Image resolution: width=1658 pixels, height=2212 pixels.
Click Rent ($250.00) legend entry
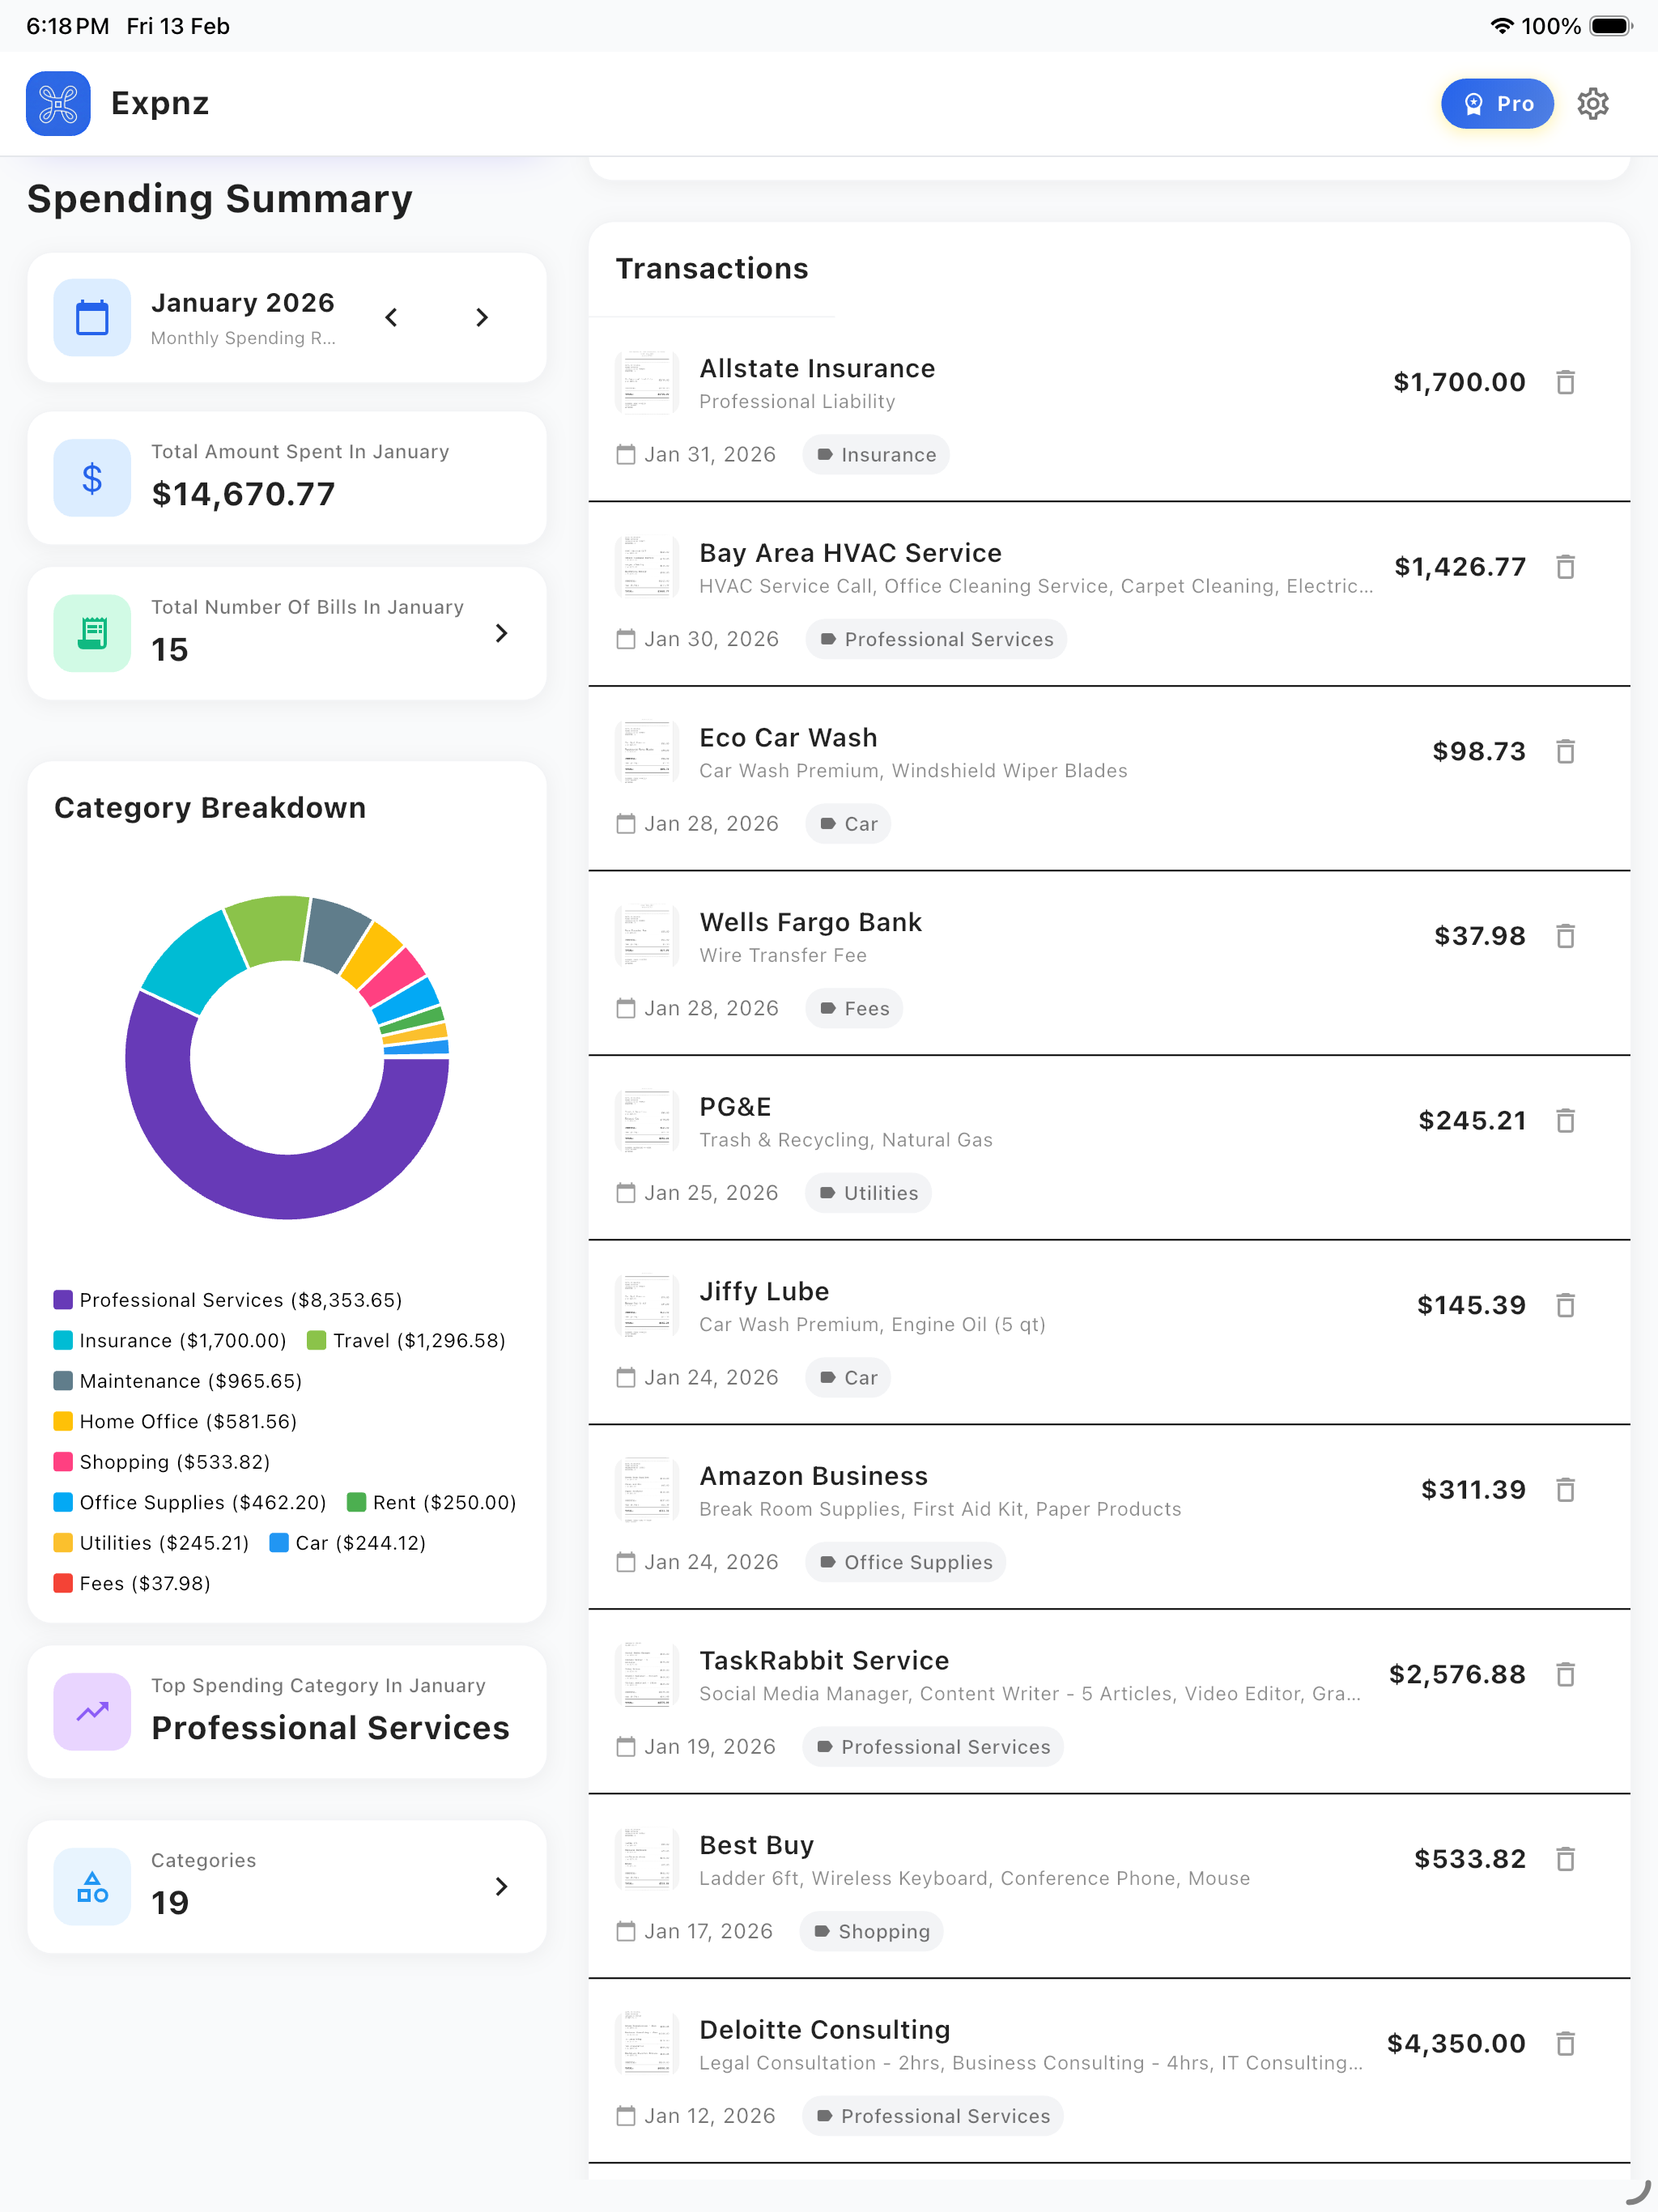[x=432, y=1503]
